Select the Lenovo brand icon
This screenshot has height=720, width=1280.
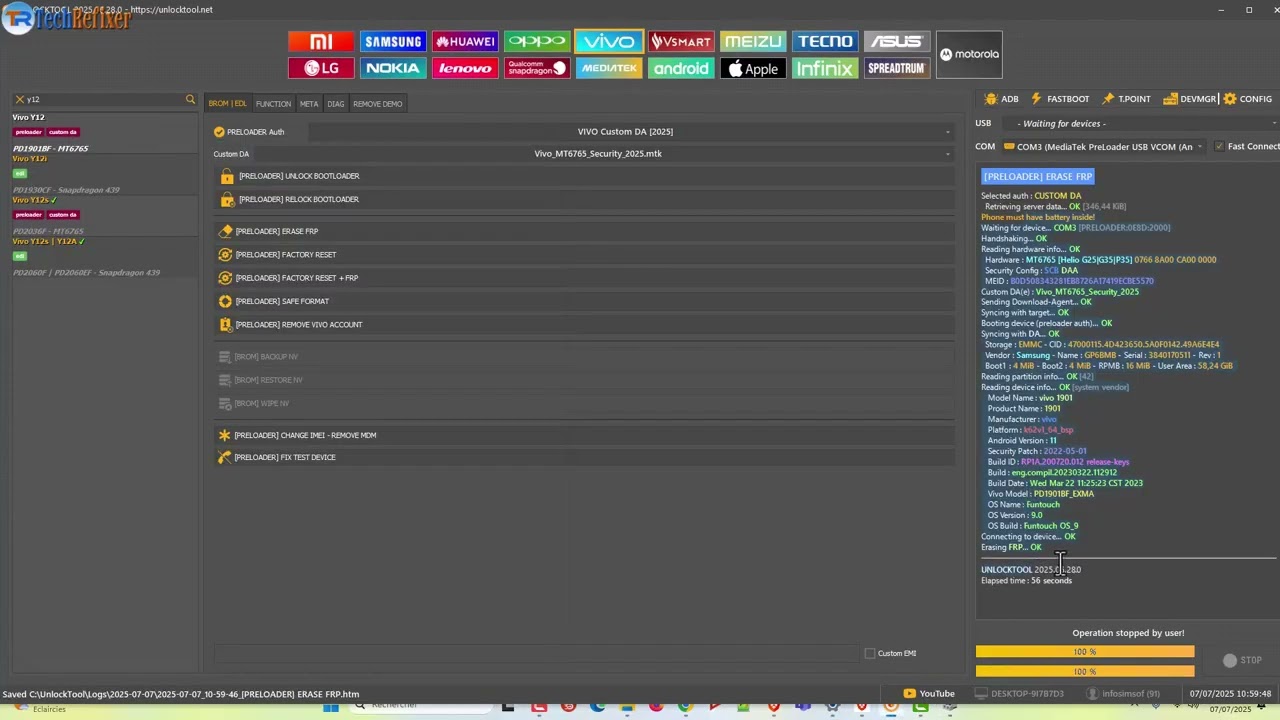[465, 68]
